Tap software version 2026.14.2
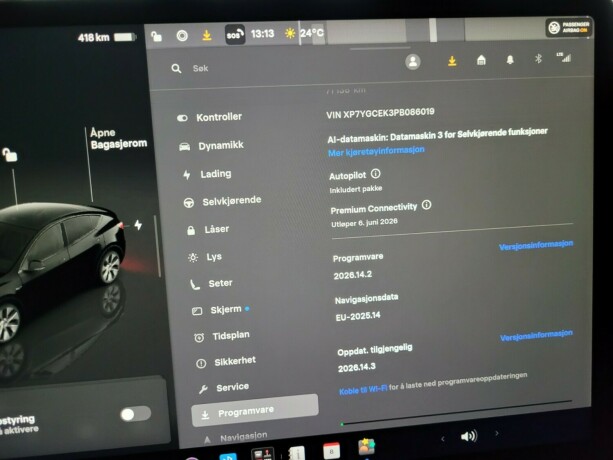The width and height of the screenshot is (613, 460). coord(353,275)
